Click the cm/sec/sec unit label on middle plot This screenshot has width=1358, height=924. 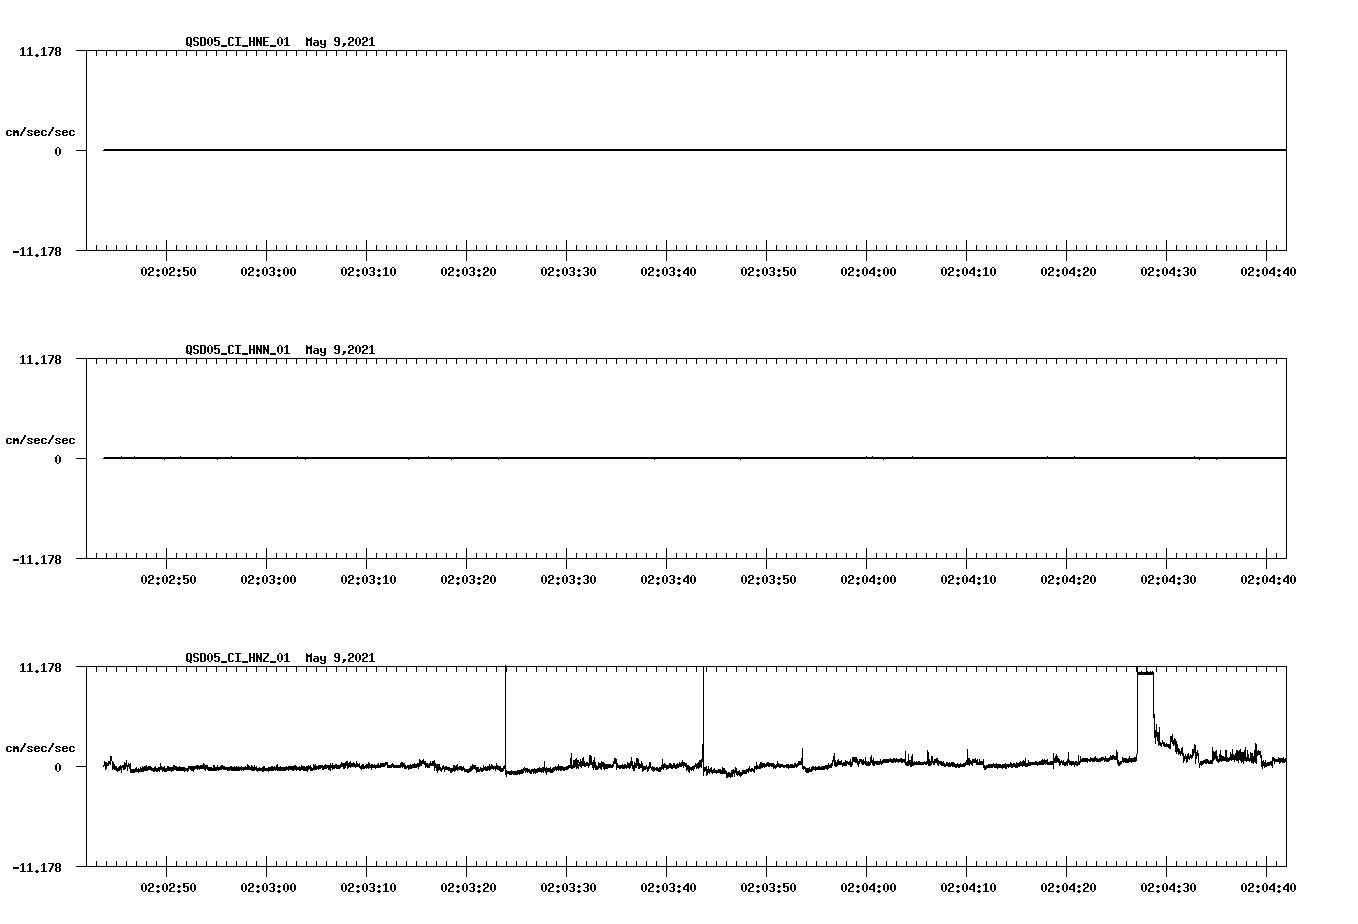click(41, 439)
